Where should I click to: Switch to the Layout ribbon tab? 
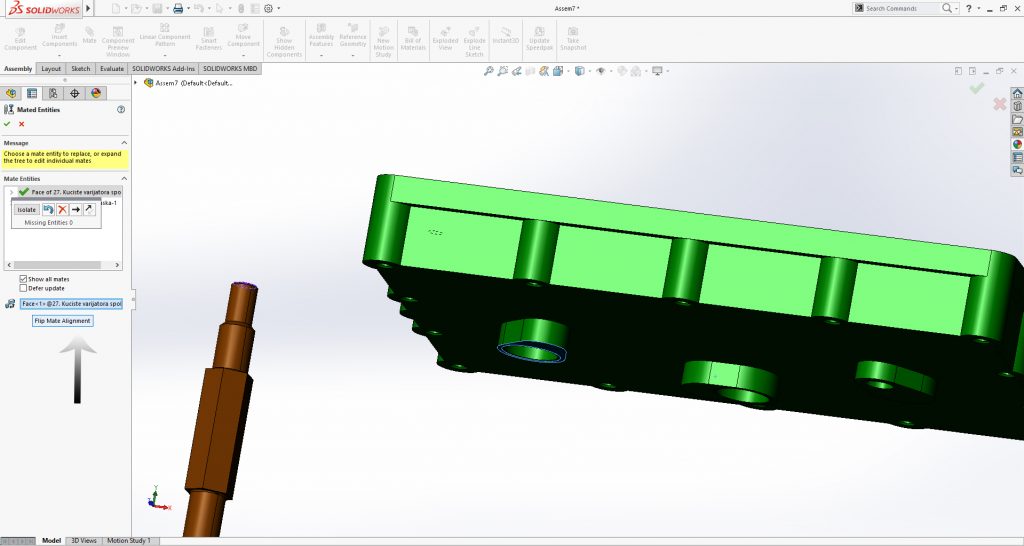[x=50, y=69]
